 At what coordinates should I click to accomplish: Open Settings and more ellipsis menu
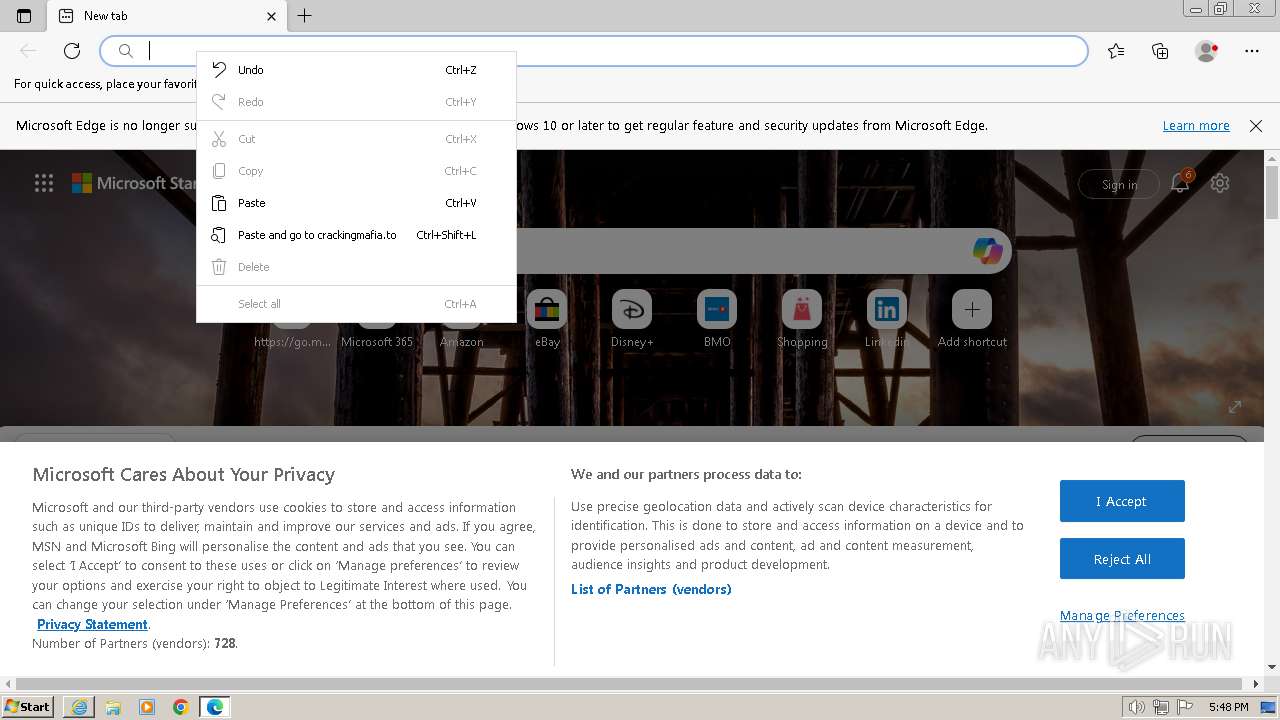tap(1252, 51)
